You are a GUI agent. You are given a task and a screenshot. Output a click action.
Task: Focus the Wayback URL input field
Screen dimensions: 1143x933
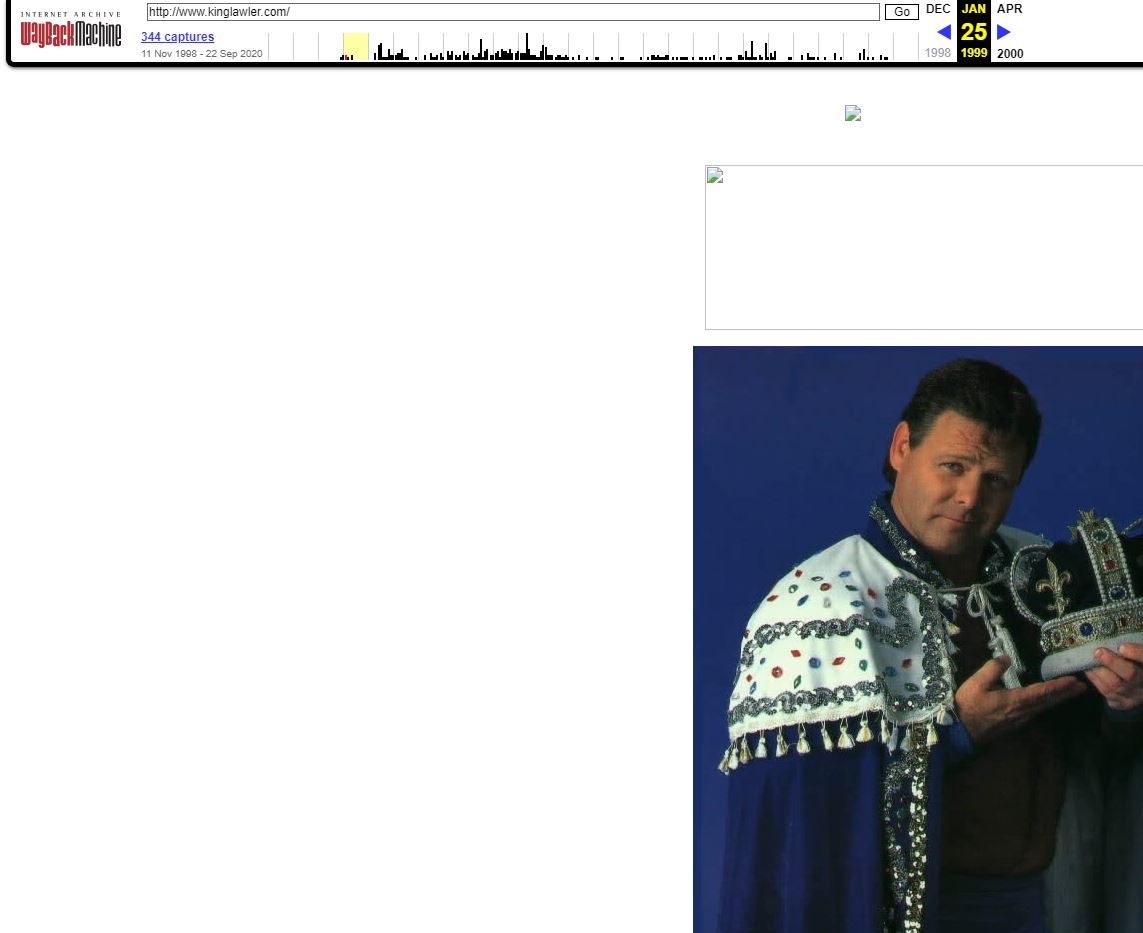click(x=512, y=12)
